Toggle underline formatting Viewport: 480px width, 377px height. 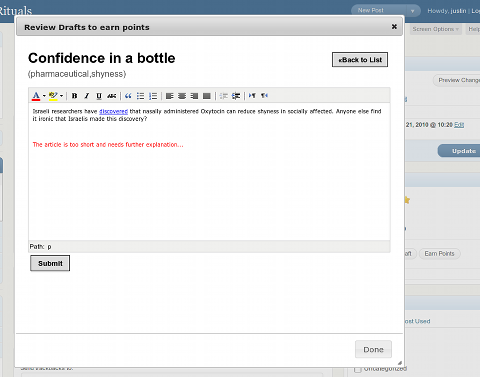click(x=99, y=96)
